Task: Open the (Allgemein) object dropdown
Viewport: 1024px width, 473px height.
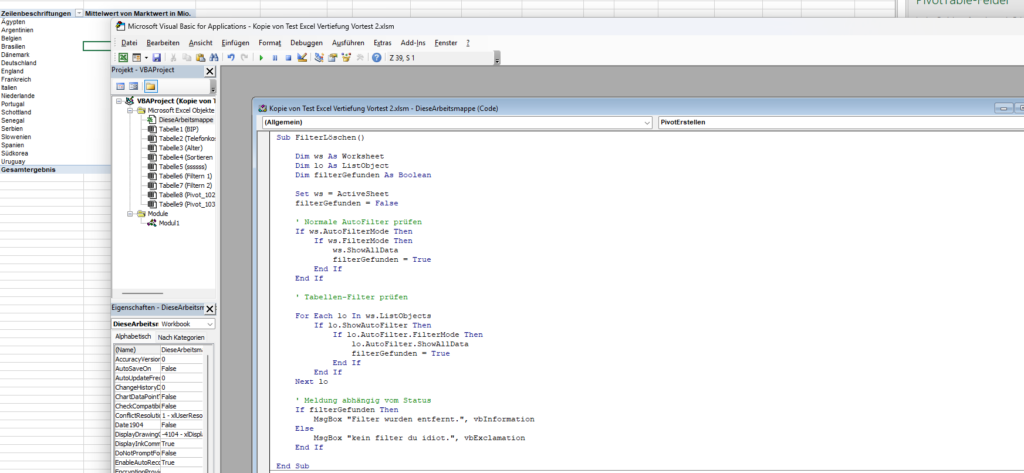Action: pos(648,121)
